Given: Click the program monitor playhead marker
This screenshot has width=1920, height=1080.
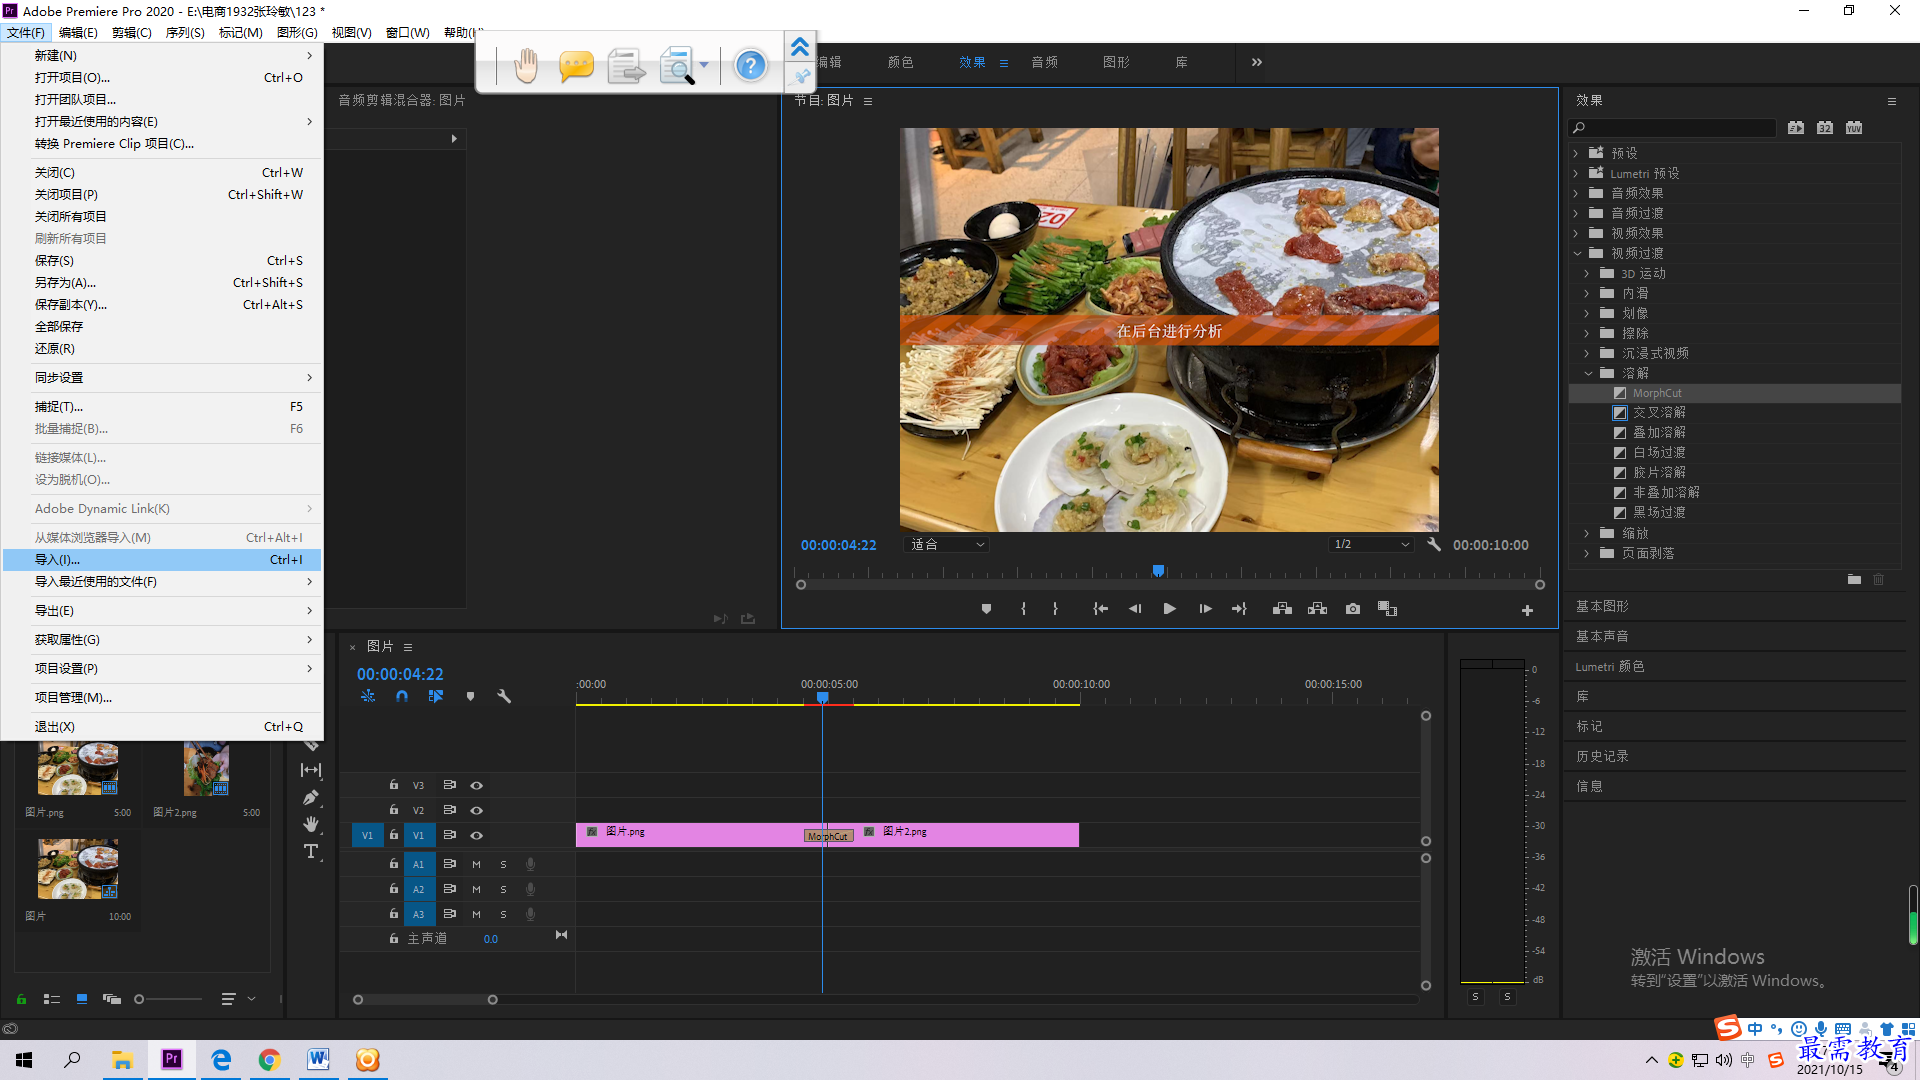Looking at the screenshot, I should click(1158, 571).
